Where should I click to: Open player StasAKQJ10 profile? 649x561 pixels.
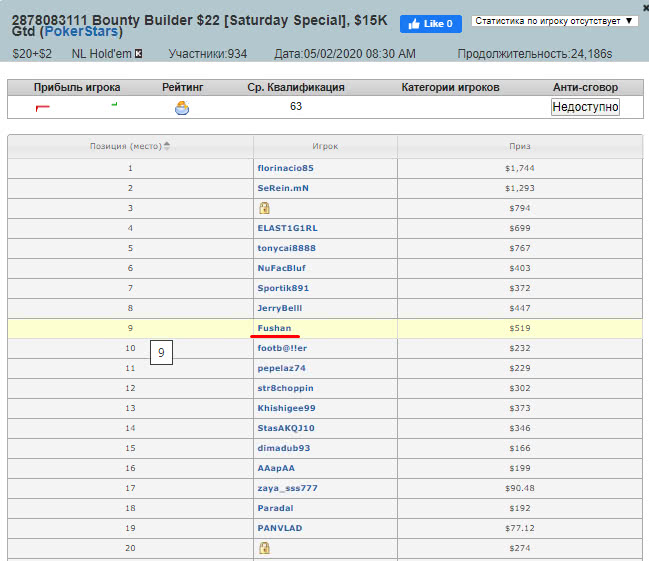pos(286,428)
